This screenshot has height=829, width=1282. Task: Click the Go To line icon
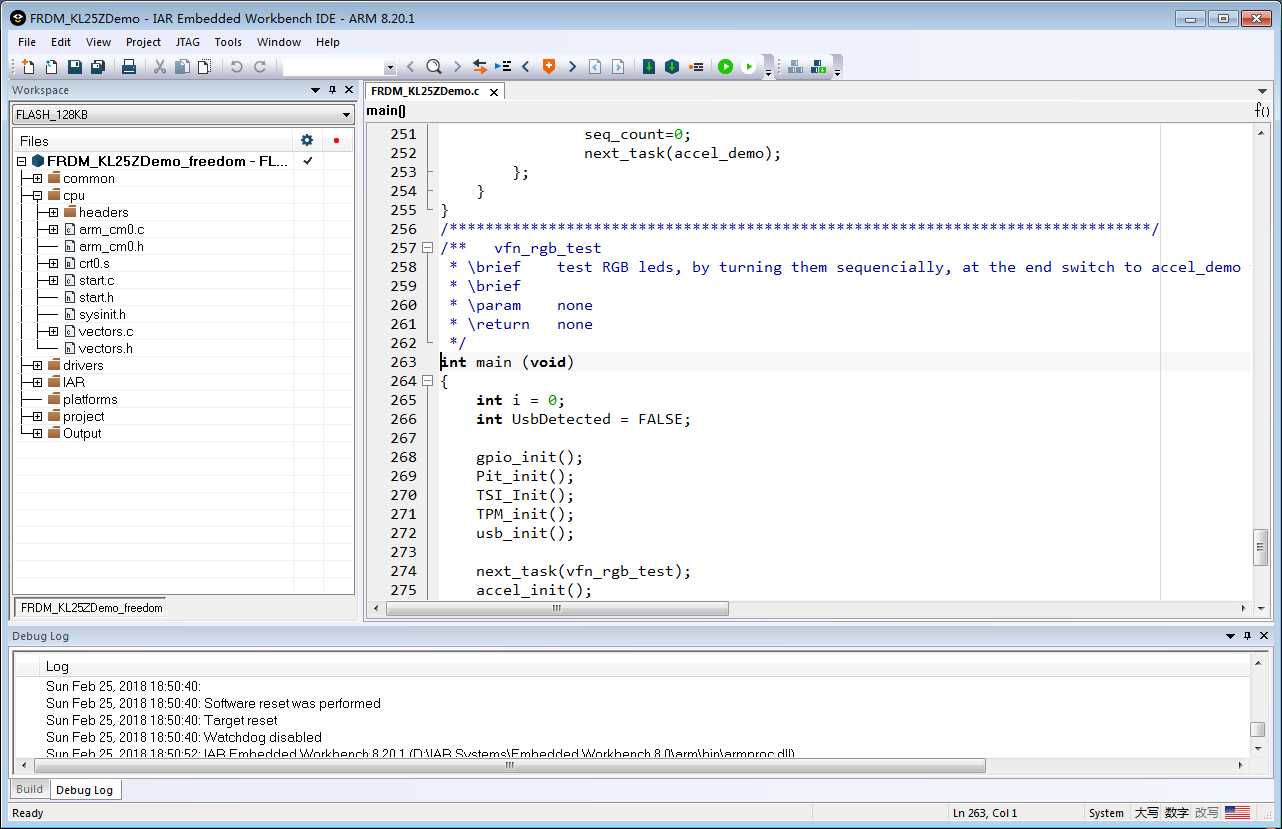click(x=503, y=67)
